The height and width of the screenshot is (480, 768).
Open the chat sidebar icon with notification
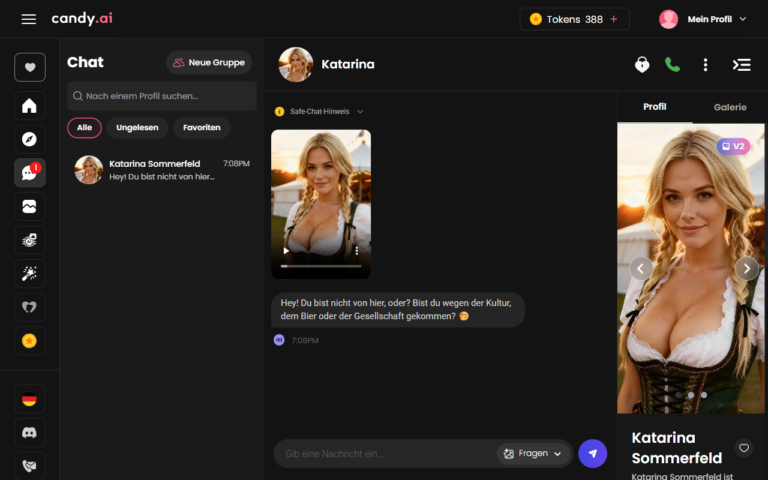click(x=30, y=172)
